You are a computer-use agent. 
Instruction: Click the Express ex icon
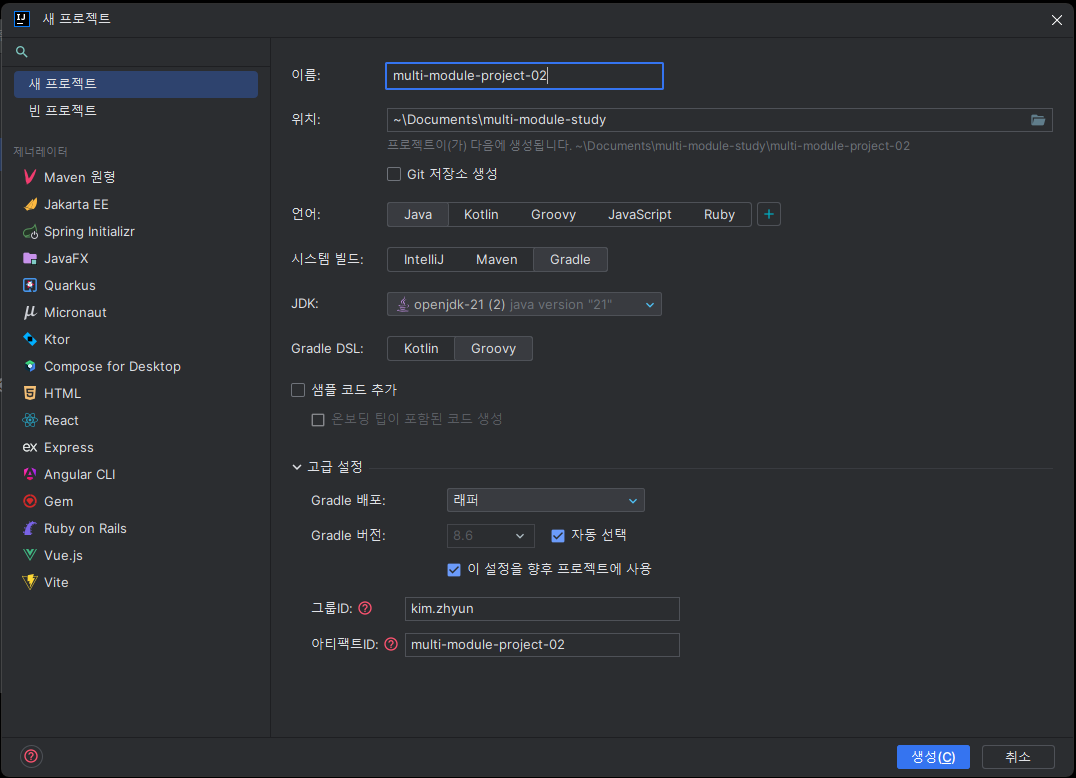[x=30, y=447]
